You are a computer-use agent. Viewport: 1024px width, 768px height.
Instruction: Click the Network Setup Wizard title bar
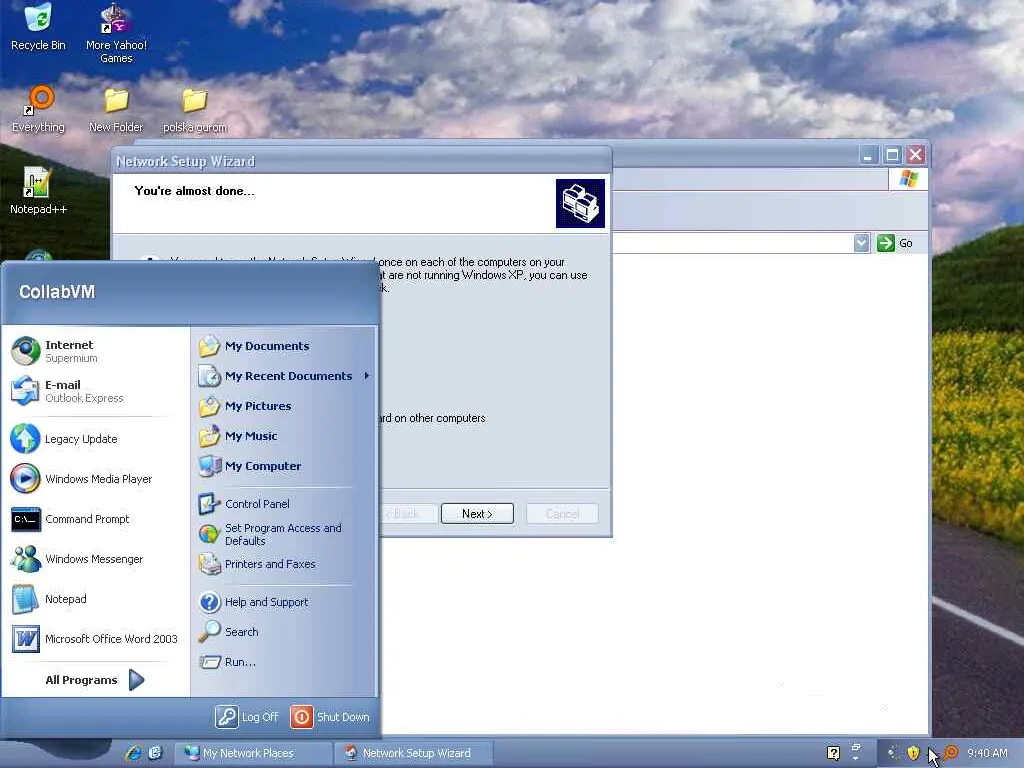click(362, 161)
